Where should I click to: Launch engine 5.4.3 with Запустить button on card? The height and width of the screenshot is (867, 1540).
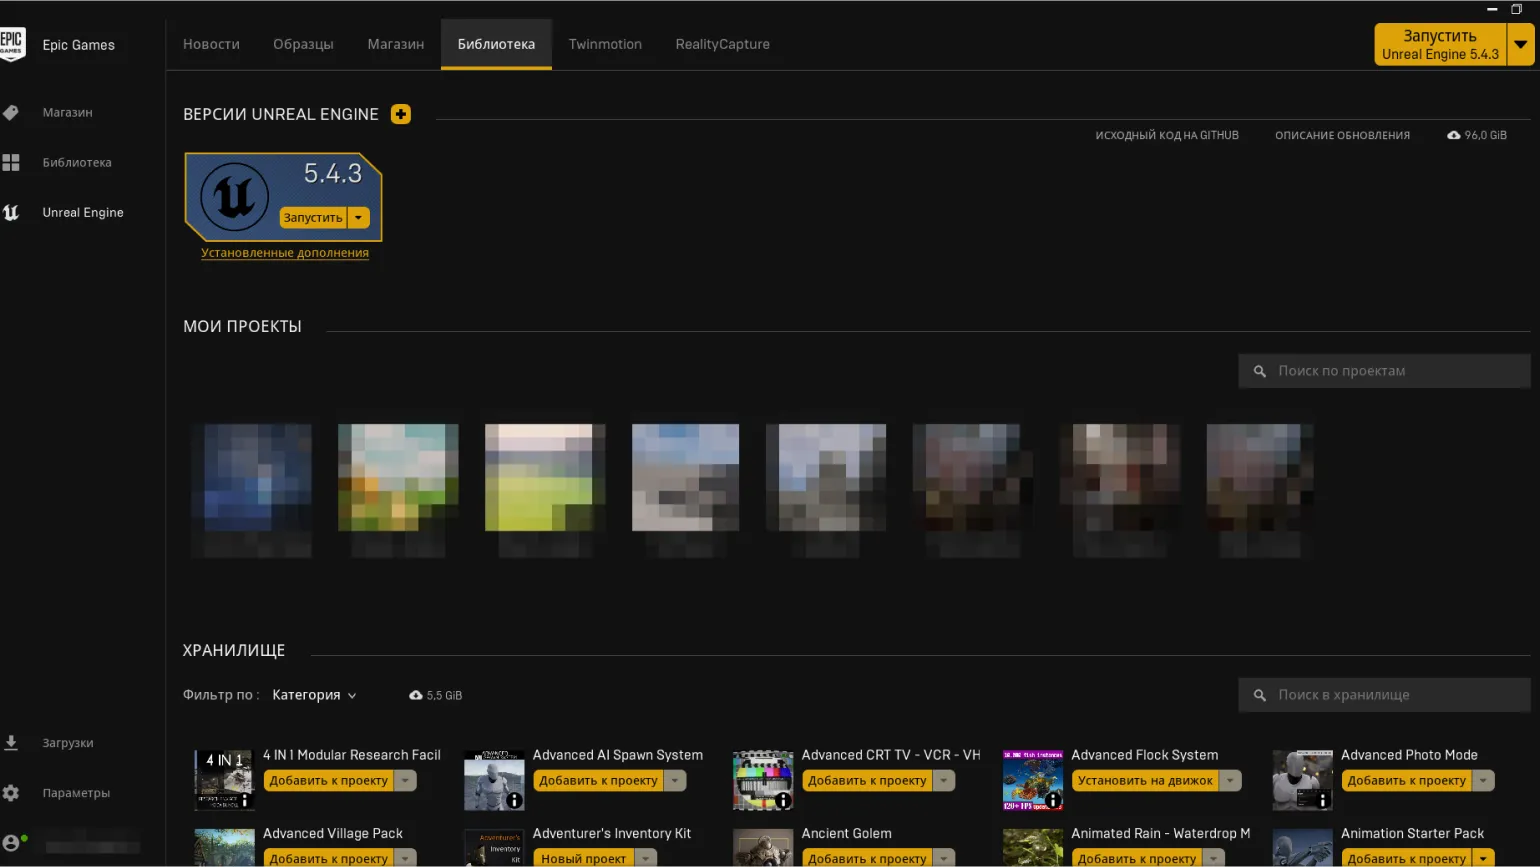click(313, 217)
